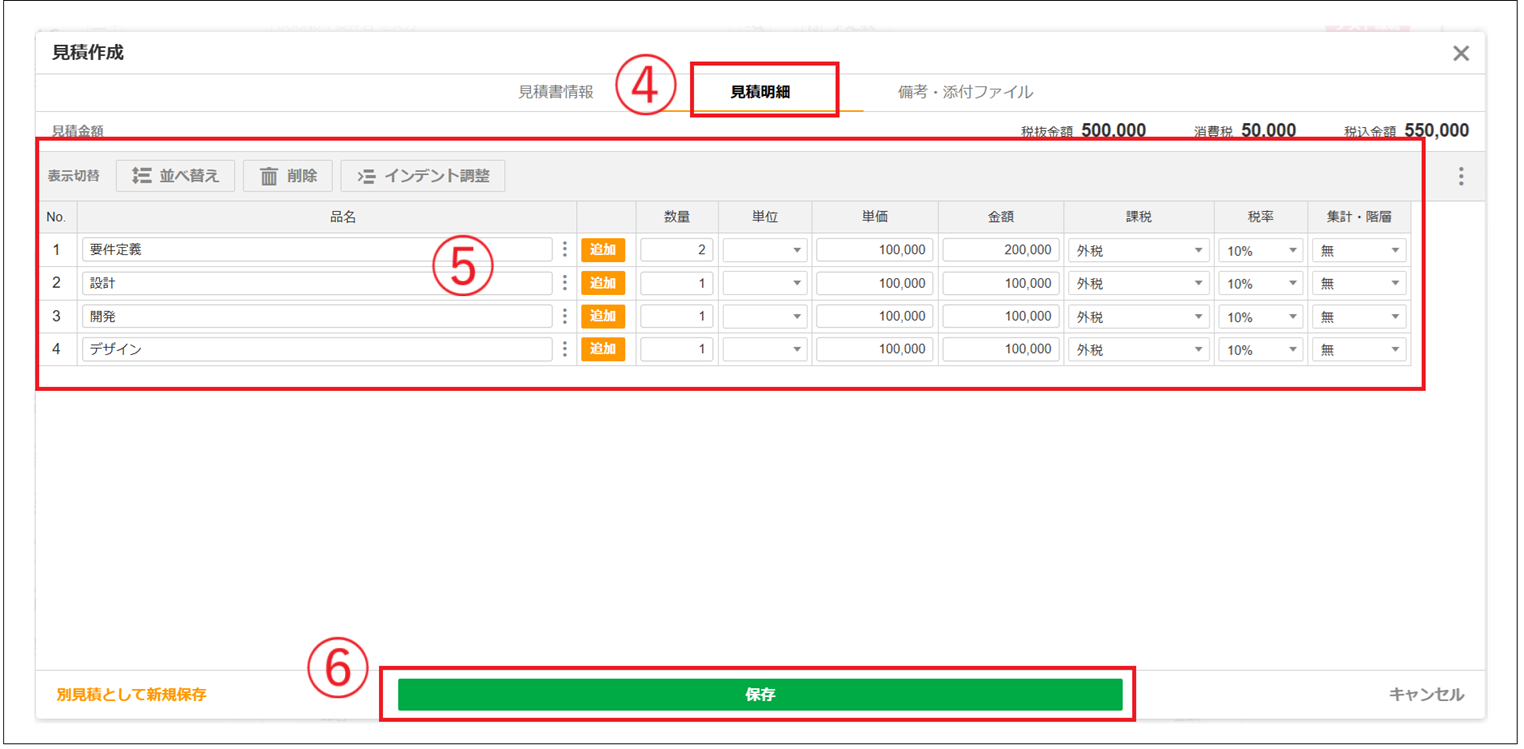Select the 数量 input field on row 1

tap(676, 249)
